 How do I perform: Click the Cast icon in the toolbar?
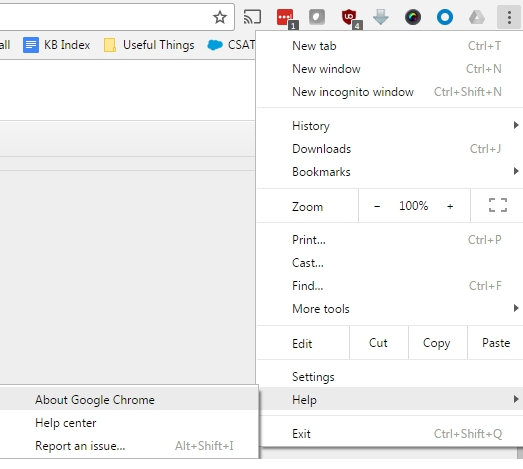(252, 17)
